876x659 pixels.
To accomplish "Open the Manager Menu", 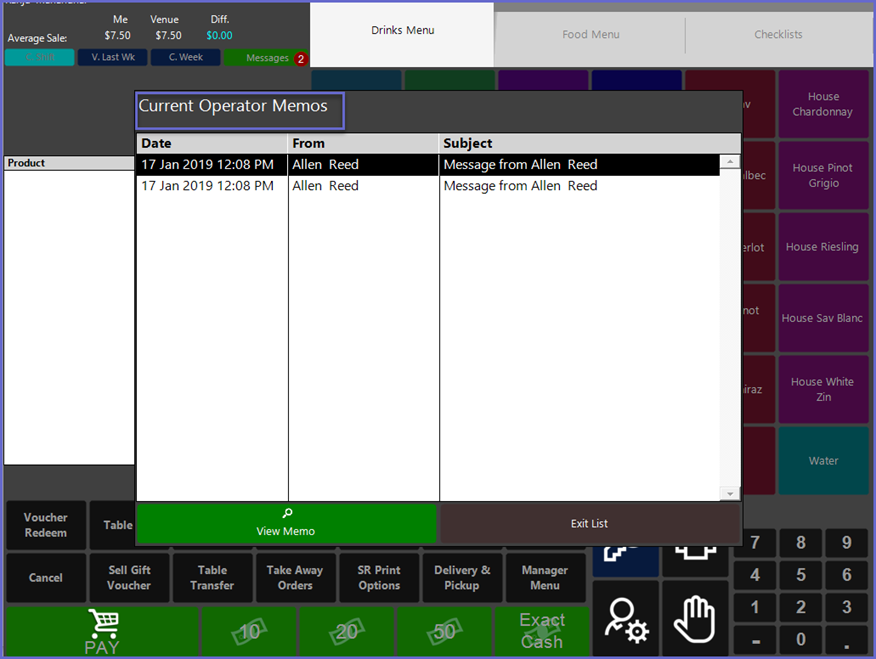I will pyautogui.click(x=544, y=578).
